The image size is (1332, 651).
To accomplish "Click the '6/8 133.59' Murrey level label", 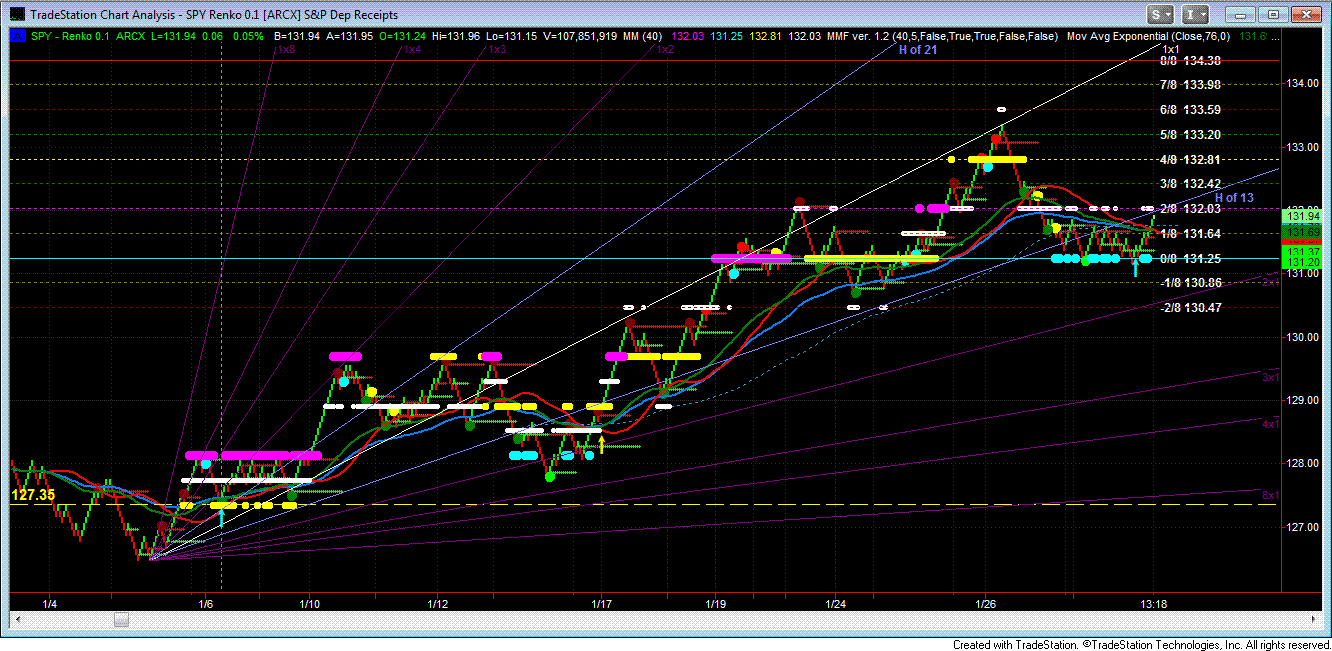I will (x=1190, y=110).
